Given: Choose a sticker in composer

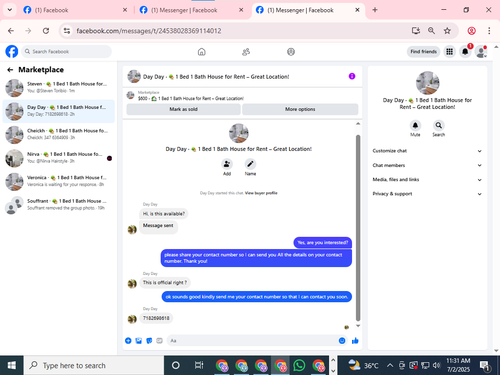Looking at the screenshot, I should (149, 341).
